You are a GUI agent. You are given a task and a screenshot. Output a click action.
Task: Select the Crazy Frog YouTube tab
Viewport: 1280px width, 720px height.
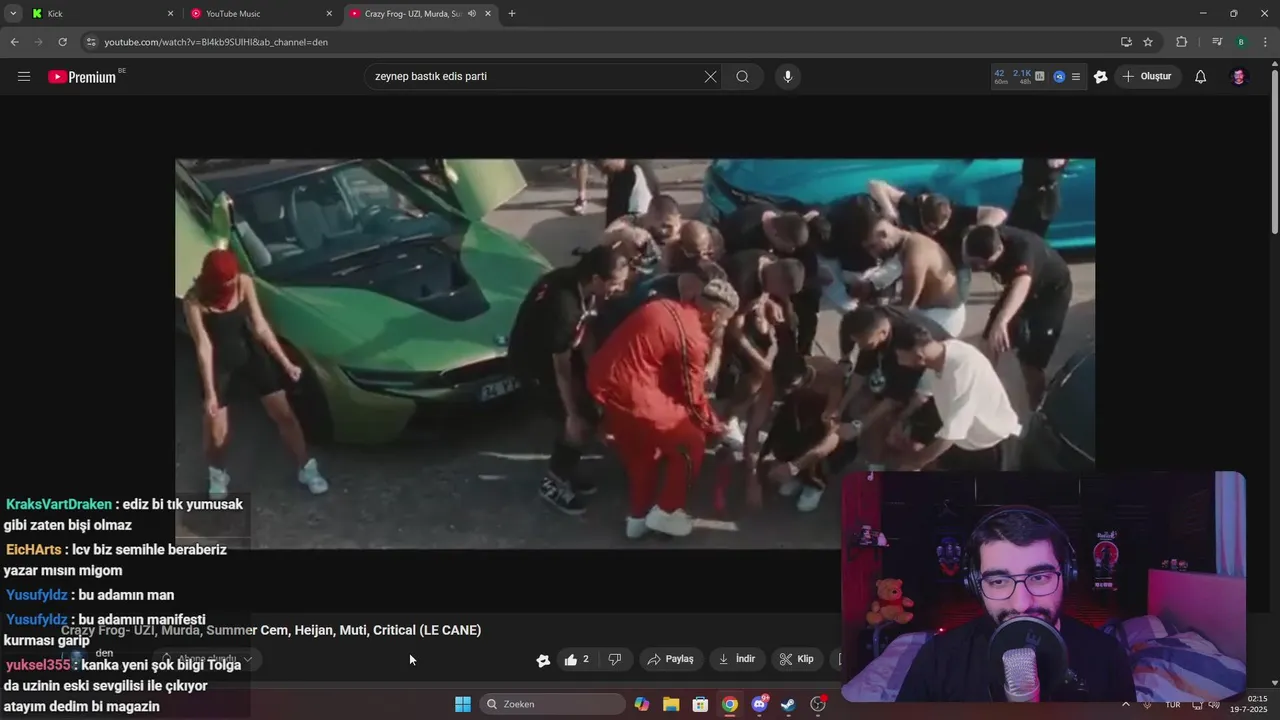click(x=420, y=14)
